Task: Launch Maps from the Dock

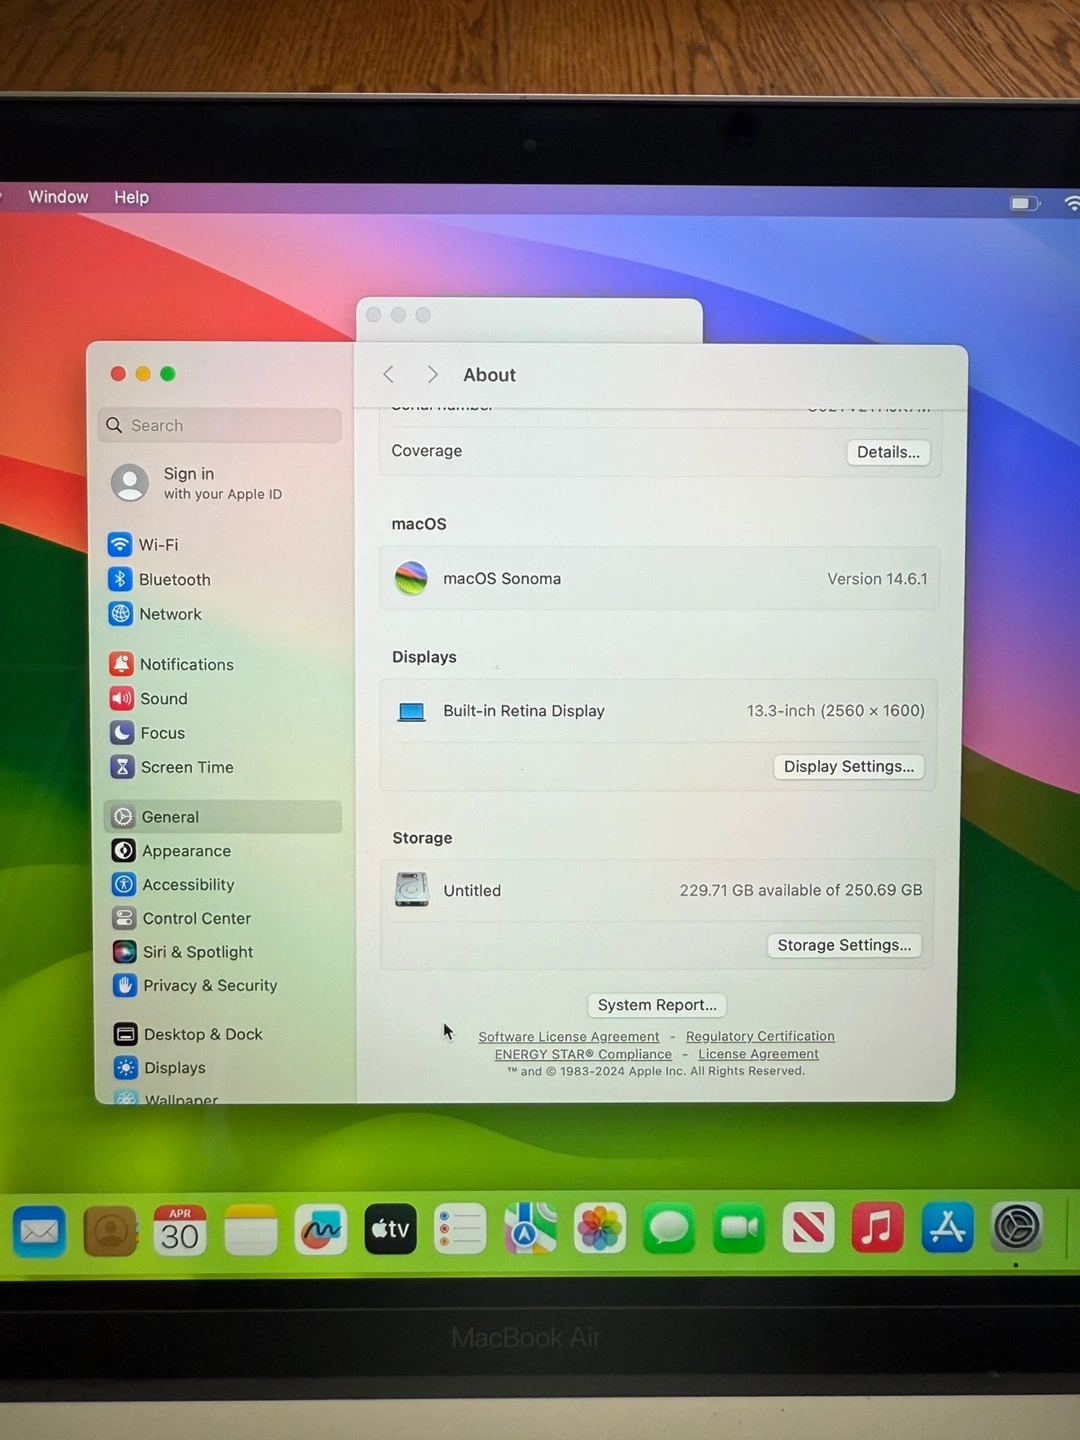Action: pos(530,1228)
